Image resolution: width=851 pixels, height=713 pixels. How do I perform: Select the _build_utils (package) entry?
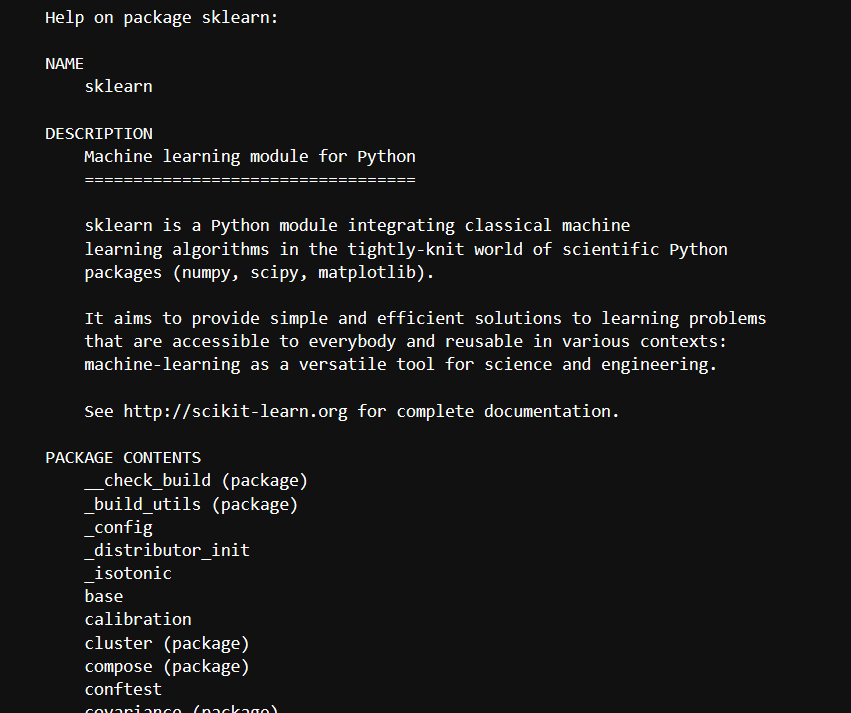192,505
